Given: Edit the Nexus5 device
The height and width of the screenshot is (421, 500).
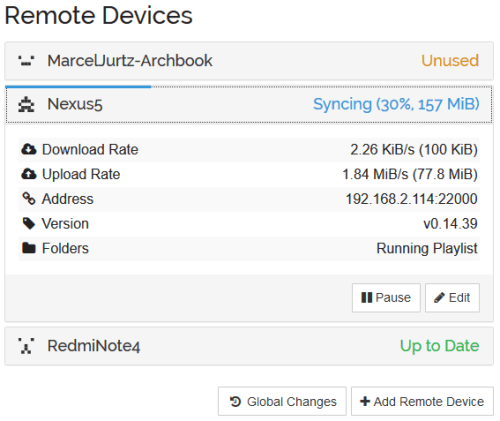Looking at the screenshot, I should pyautogui.click(x=452, y=298).
